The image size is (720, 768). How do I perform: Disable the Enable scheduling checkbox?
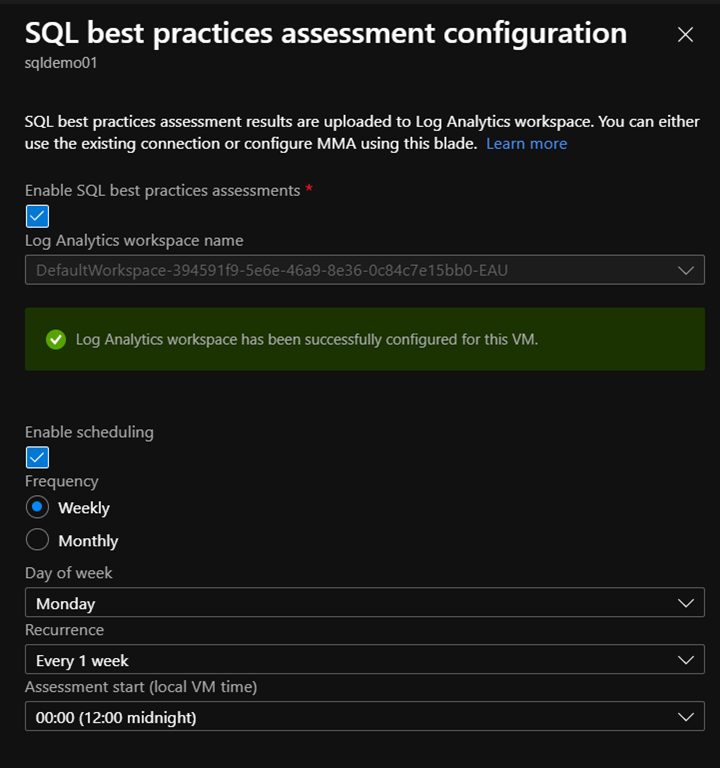pyautogui.click(x=37, y=457)
